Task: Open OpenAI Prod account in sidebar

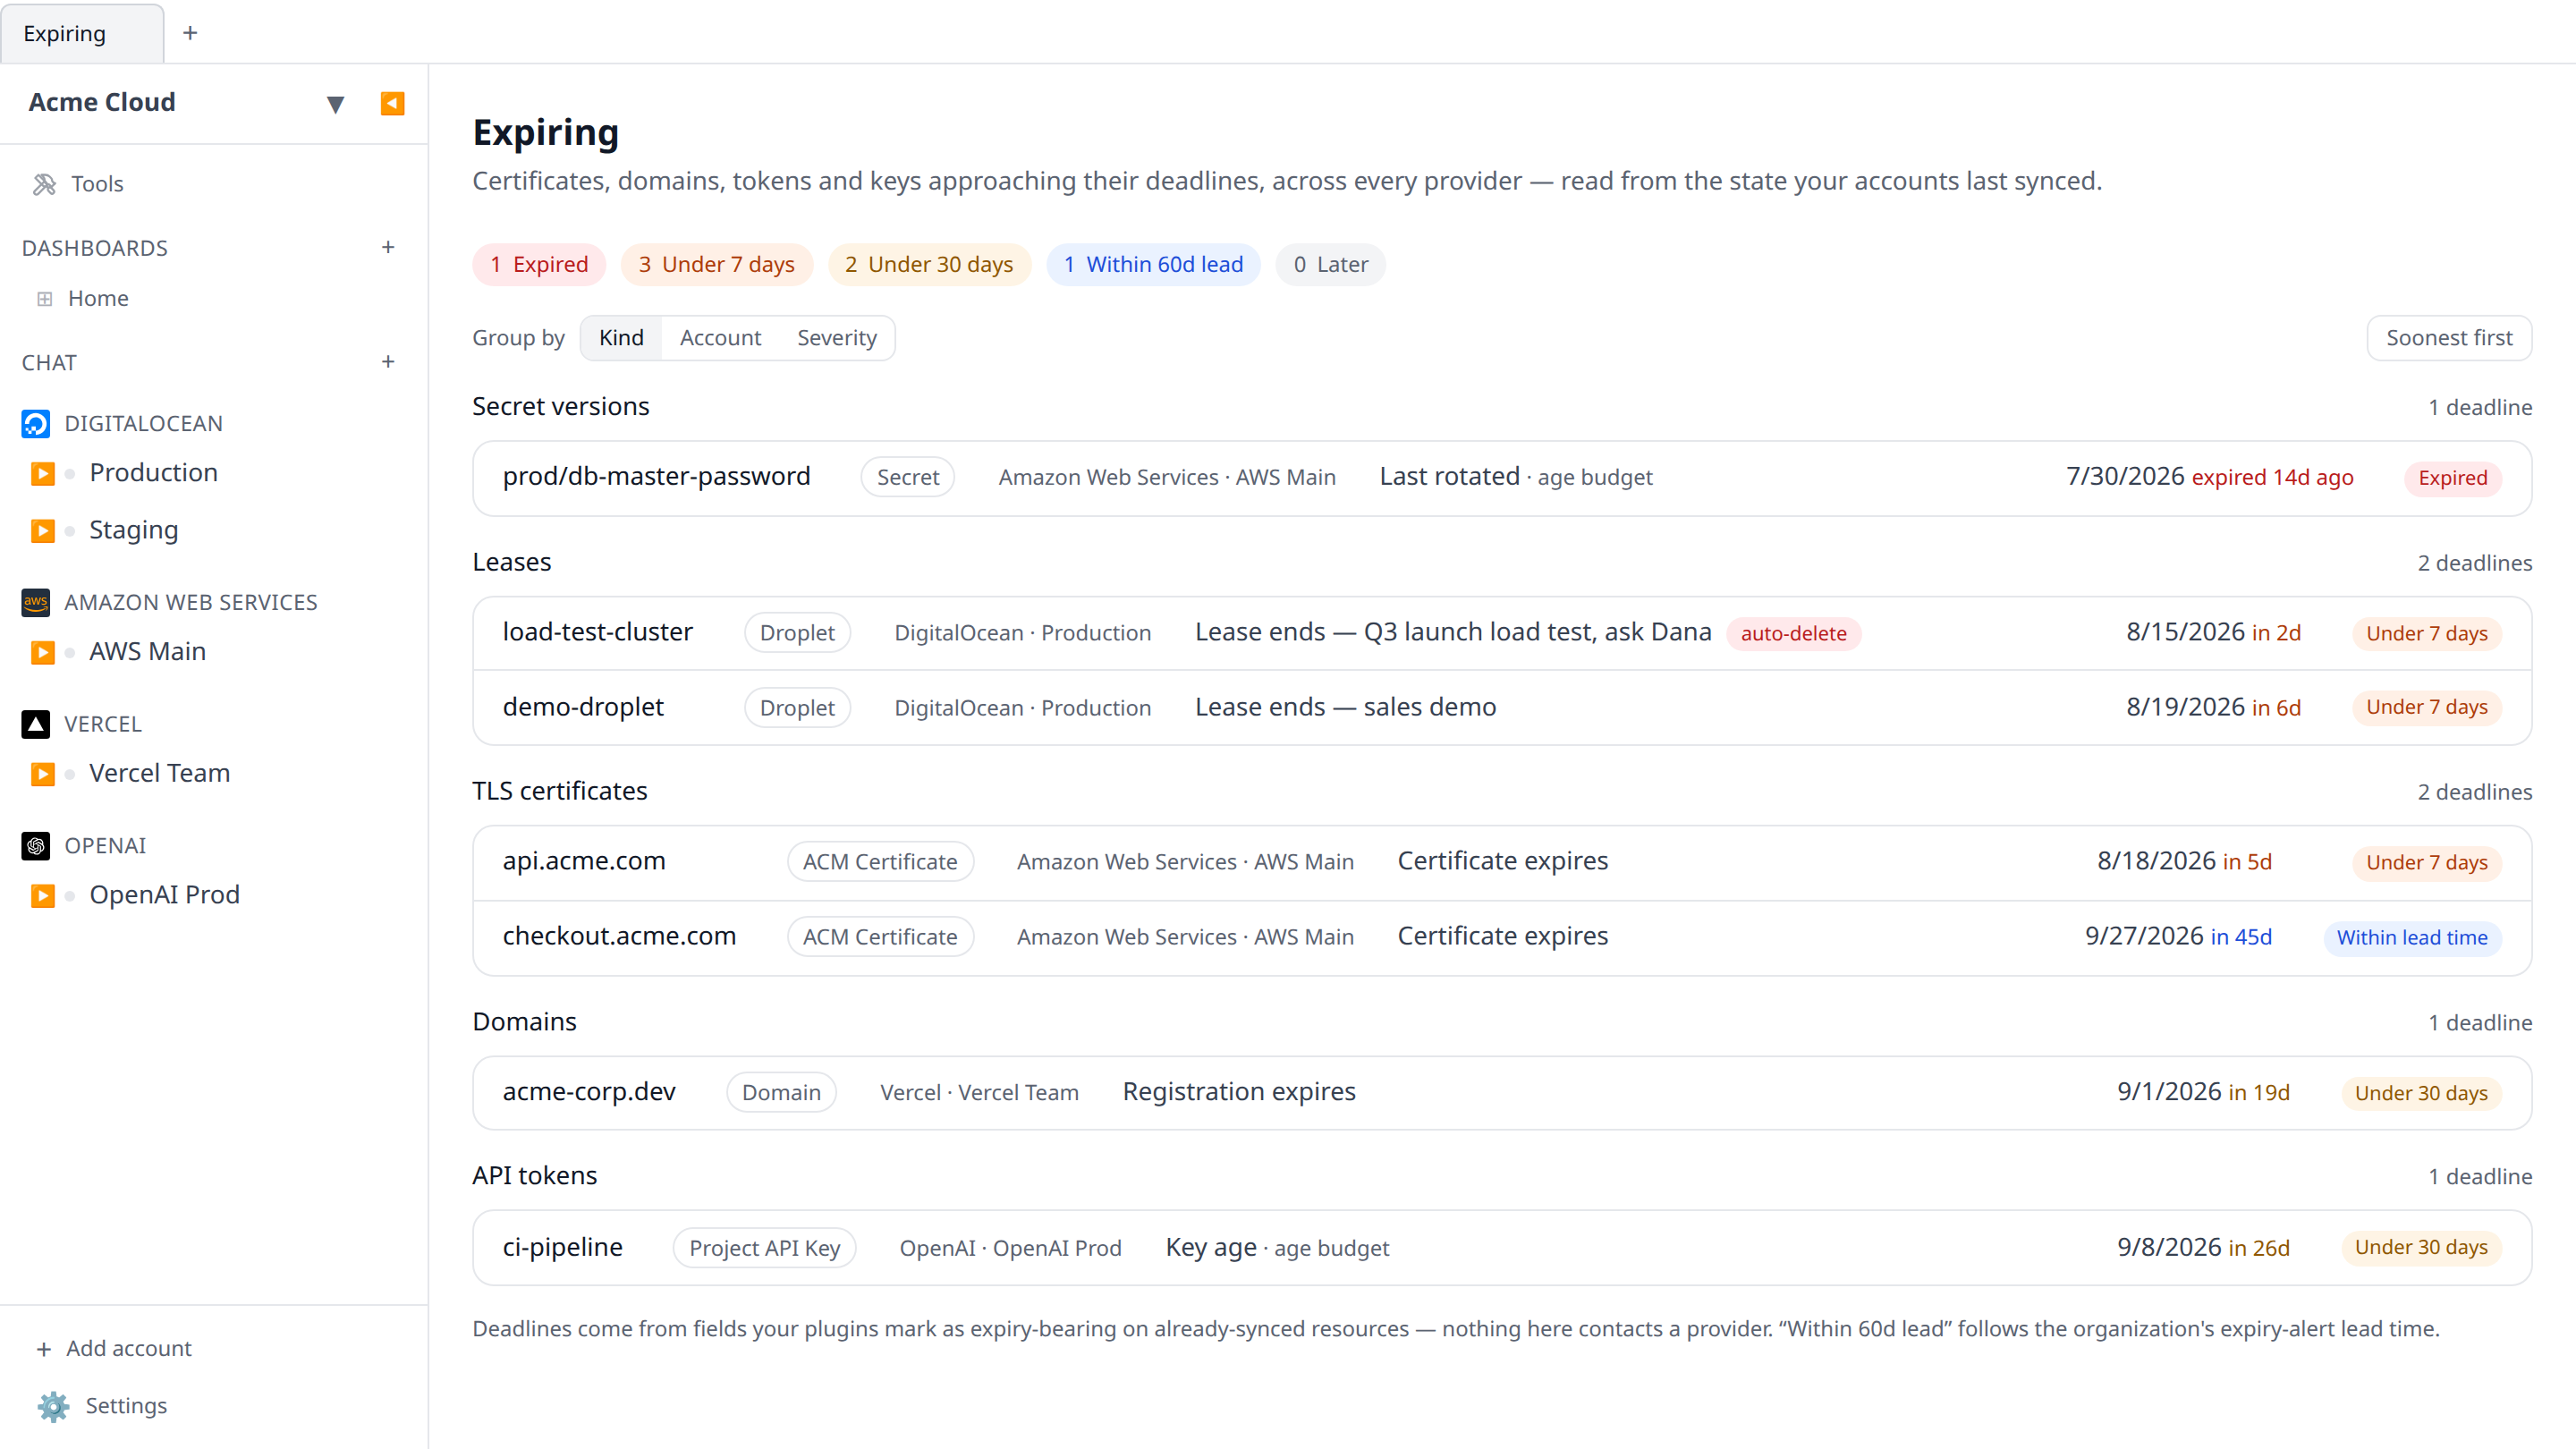Action: (x=165, y=895)
